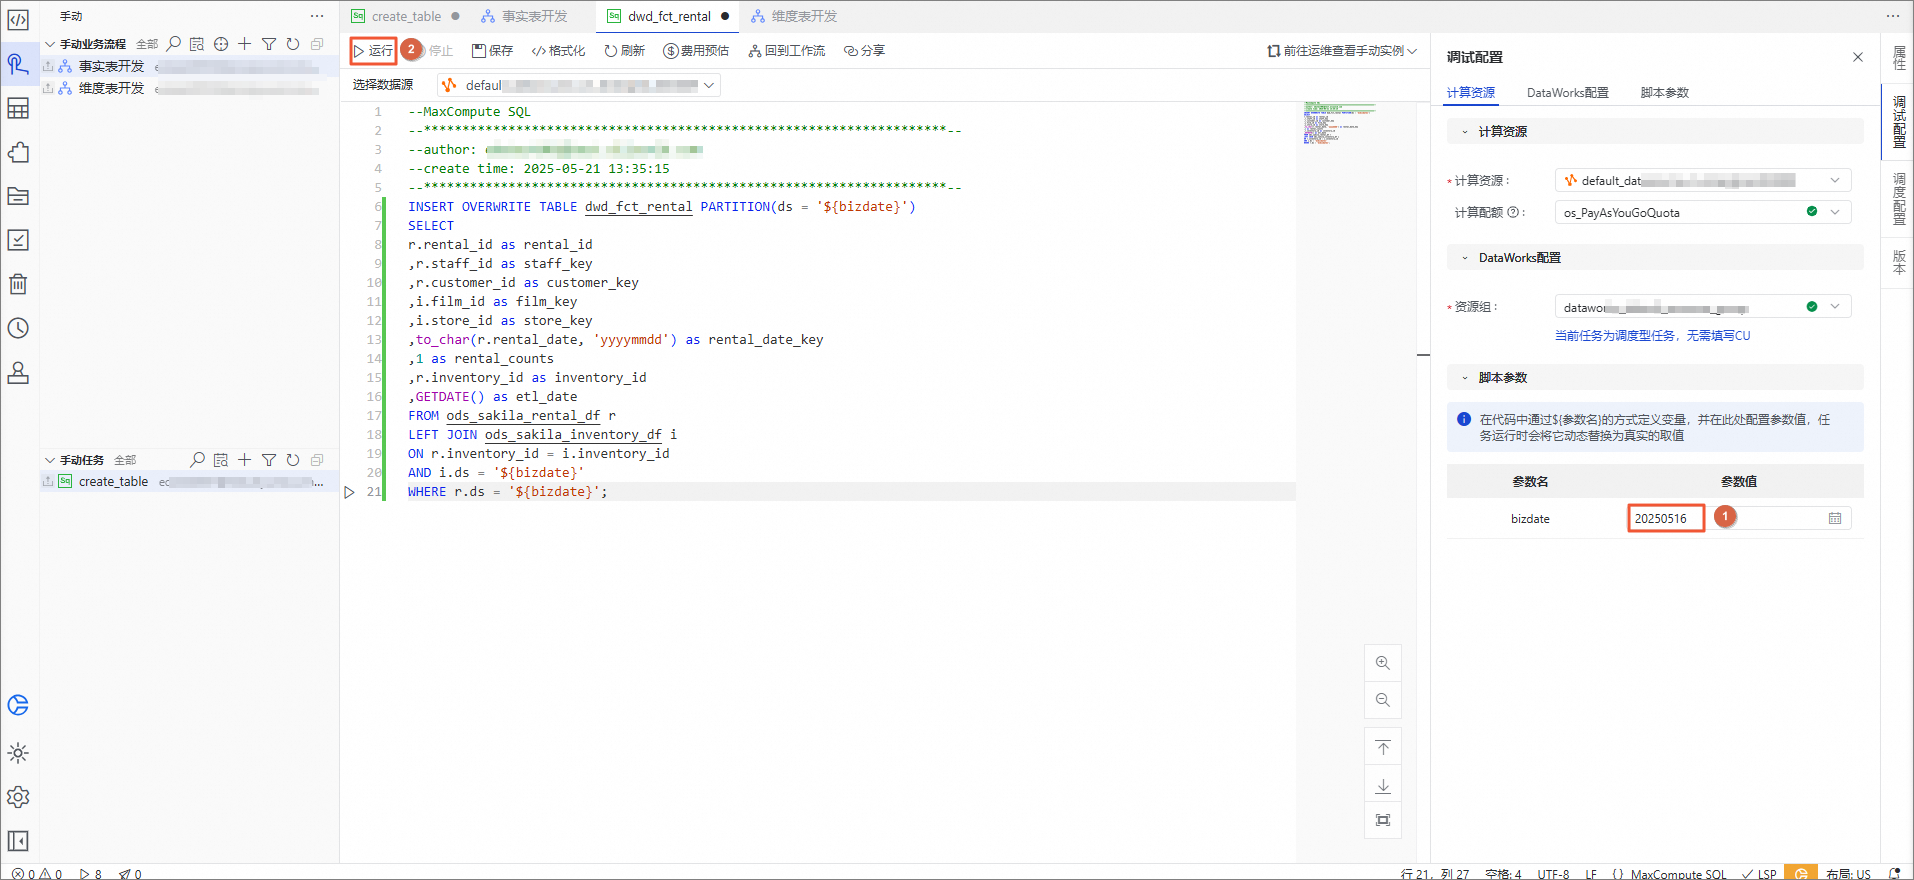Click 费用预估 cost estimate button
The image size is (1914, 880).
tap(696, 51)
